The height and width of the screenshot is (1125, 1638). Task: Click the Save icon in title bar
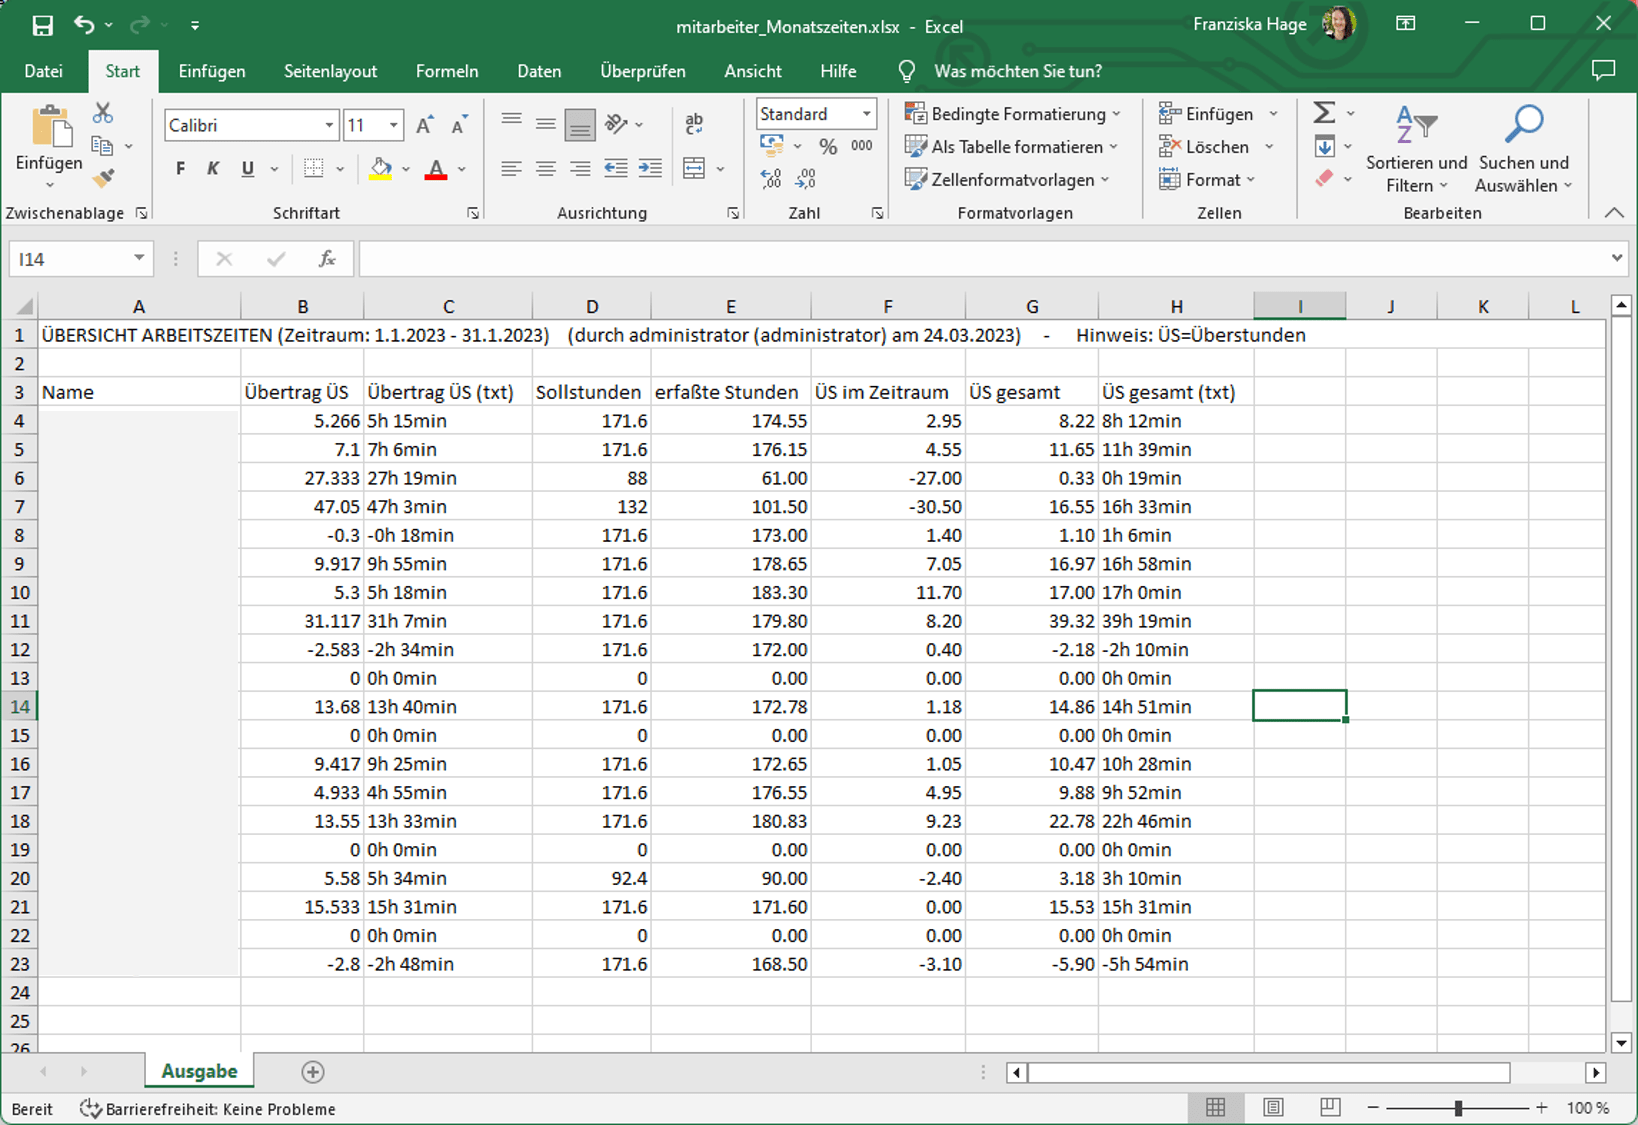pos(42,26)
